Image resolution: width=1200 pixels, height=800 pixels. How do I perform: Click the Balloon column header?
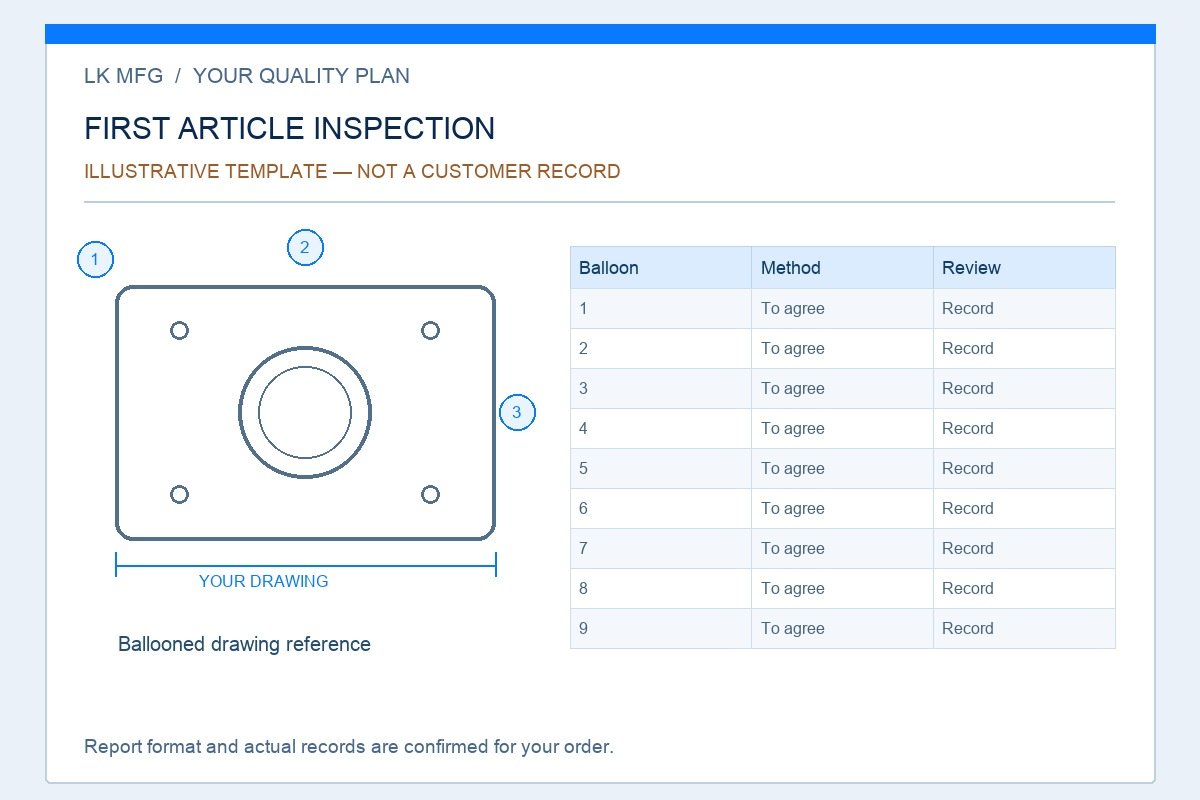[661, 268]
